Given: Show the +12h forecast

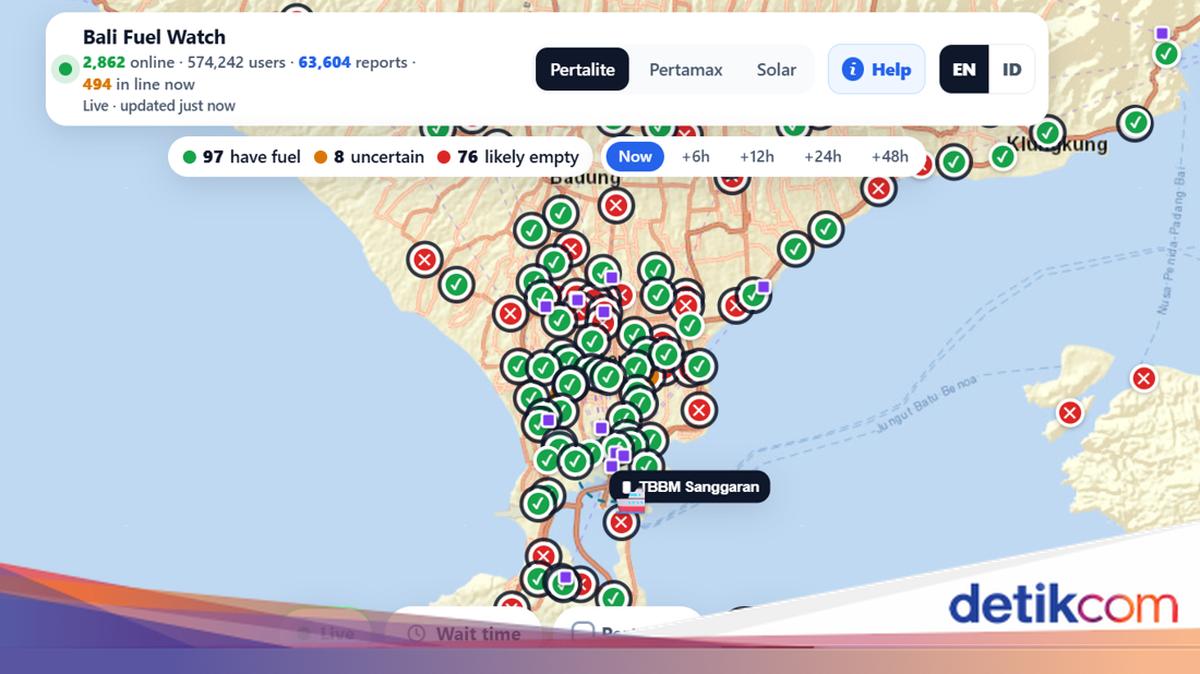Looking at the screenshot, I should [757, 156].
